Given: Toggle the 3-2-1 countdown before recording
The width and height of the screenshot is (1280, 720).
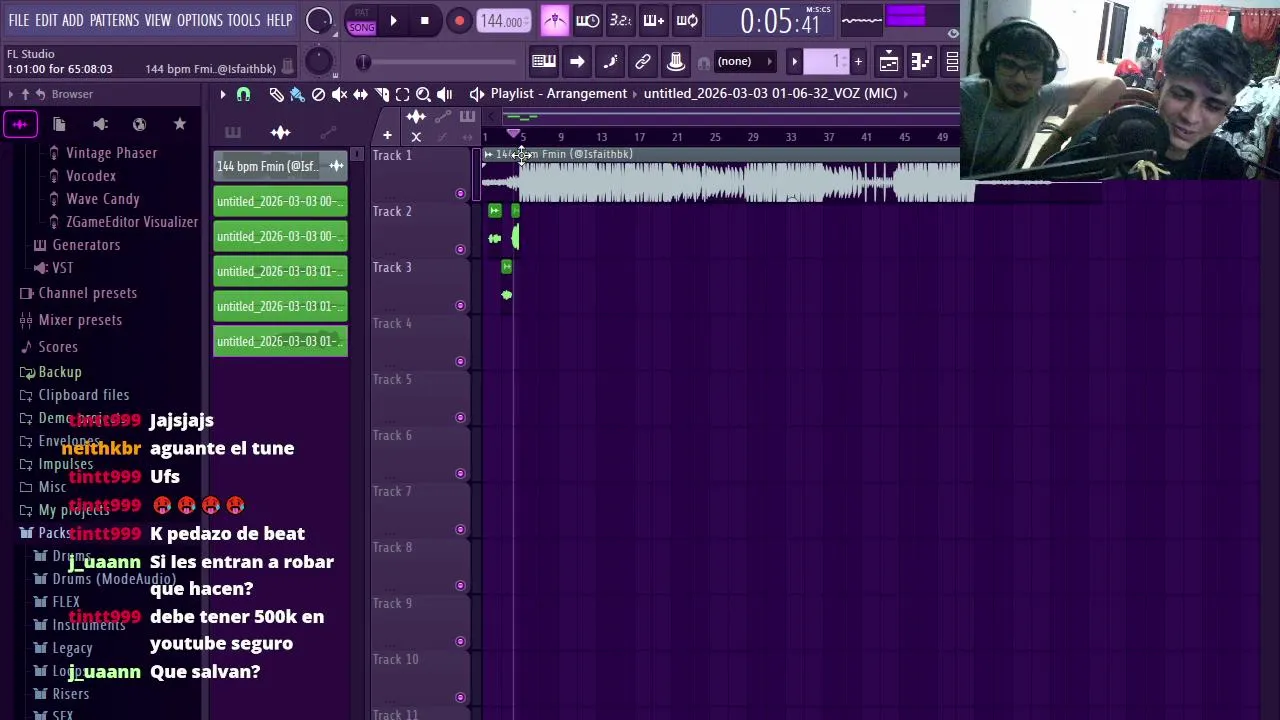Looking at the screenshot, I should pos(620,20).
